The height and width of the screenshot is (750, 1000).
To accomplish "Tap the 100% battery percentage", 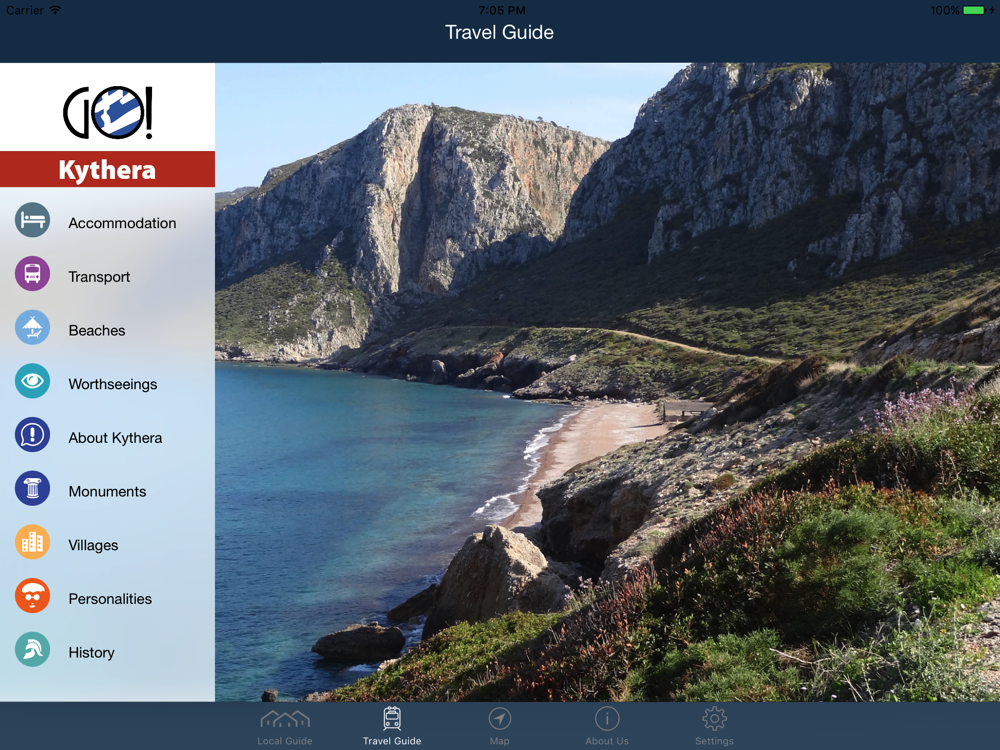I will 945,10.
